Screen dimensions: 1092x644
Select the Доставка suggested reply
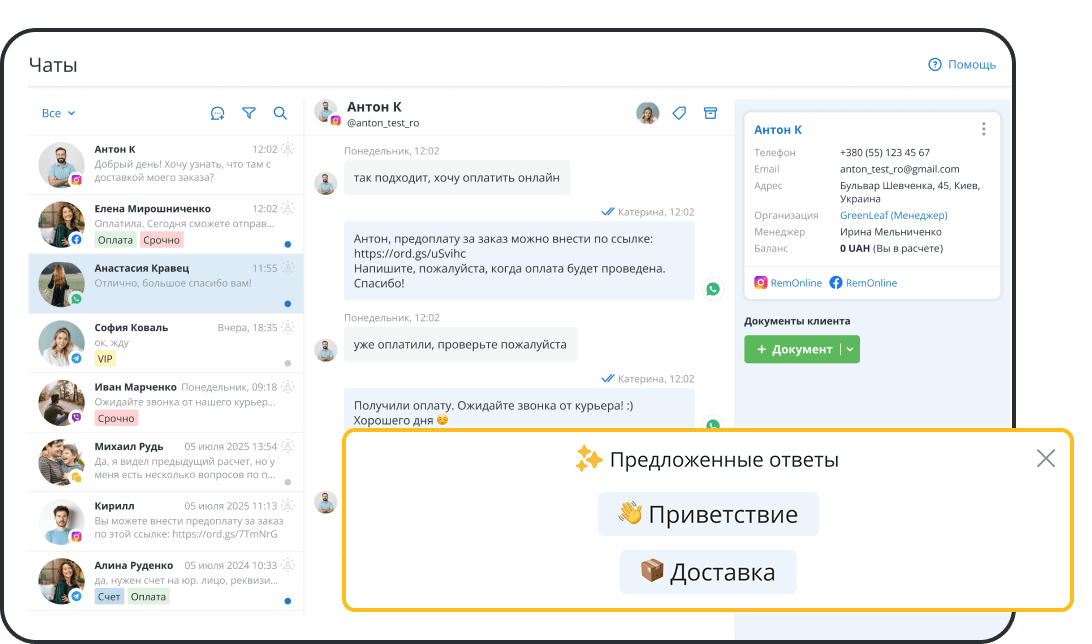tap(708, 571)
